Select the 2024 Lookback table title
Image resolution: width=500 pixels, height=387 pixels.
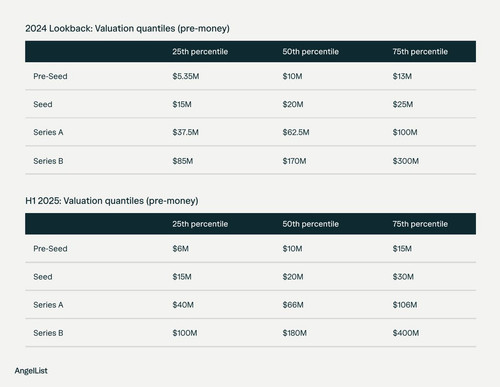(127, 29)
